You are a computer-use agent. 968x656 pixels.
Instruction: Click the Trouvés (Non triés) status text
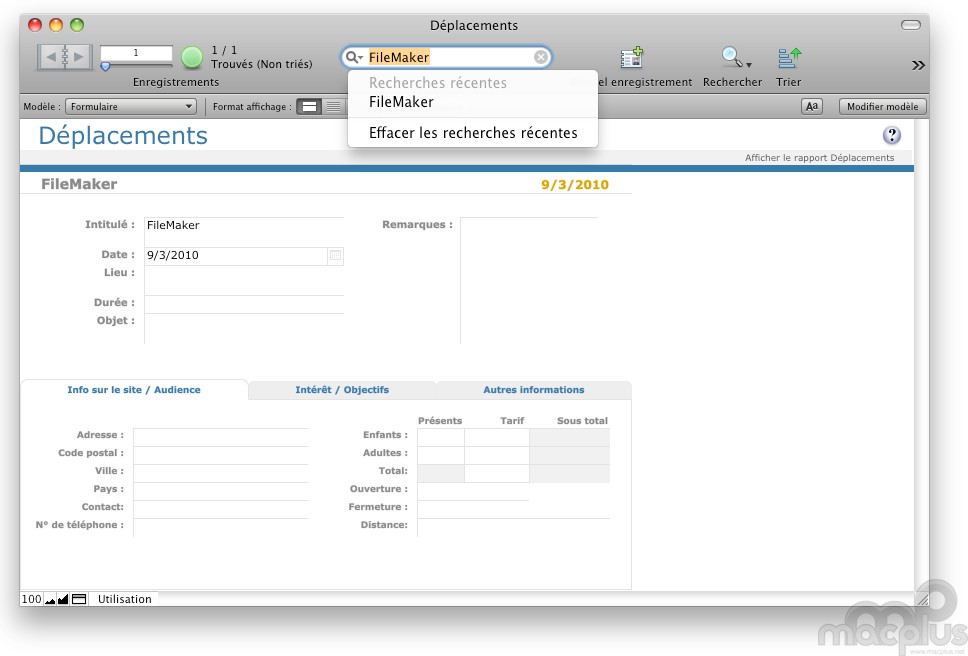[x=262, y=64]
